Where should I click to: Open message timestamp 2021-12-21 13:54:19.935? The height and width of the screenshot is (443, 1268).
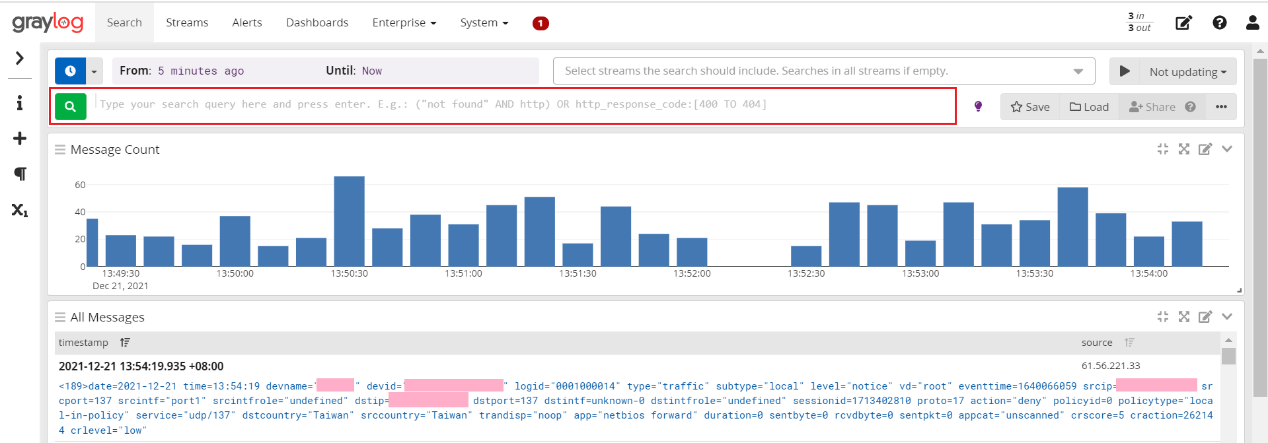click(x=141, y=366)
